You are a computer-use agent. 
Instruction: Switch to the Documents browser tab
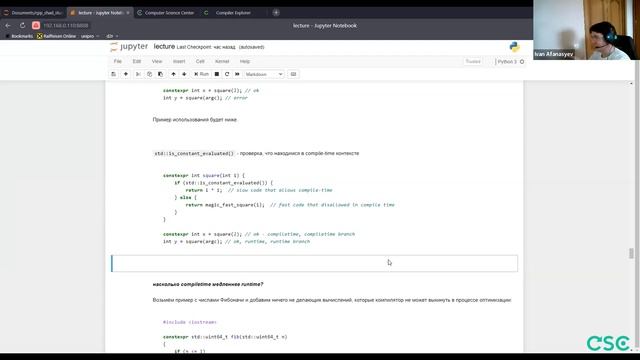(x=33, y=13)
